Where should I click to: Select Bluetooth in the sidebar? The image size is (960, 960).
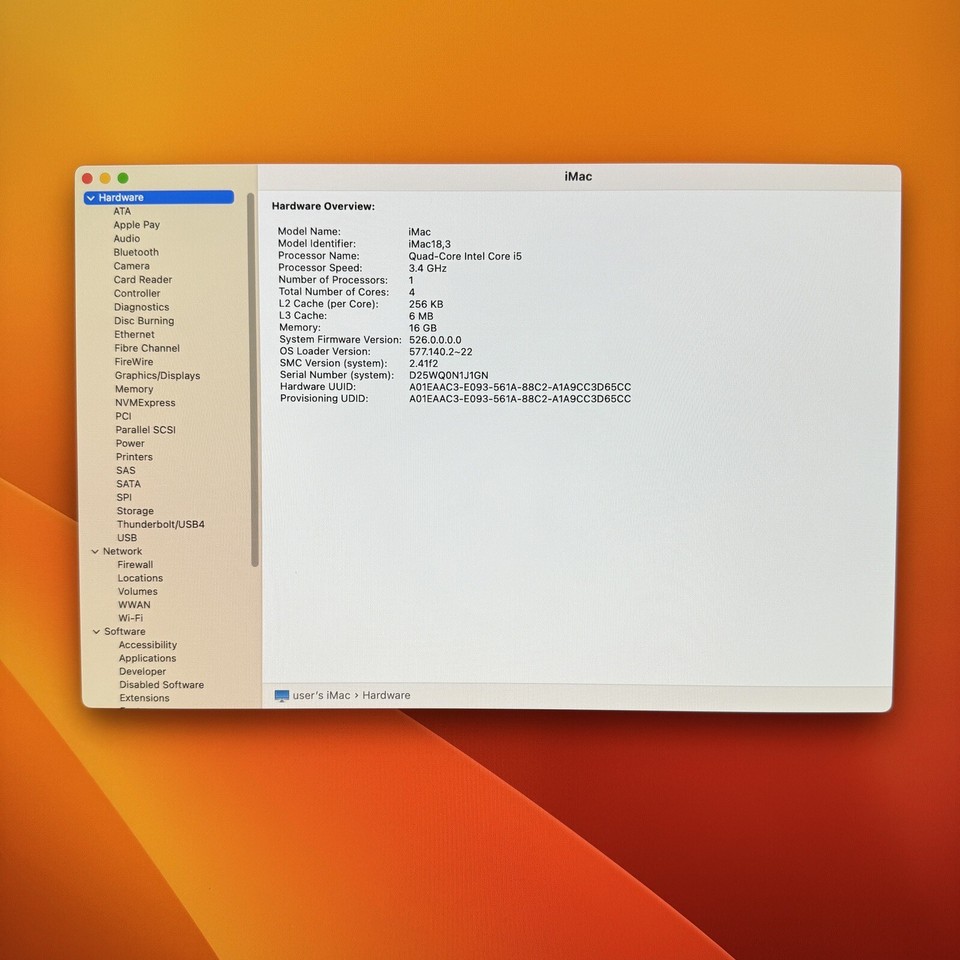click(136, 253)
